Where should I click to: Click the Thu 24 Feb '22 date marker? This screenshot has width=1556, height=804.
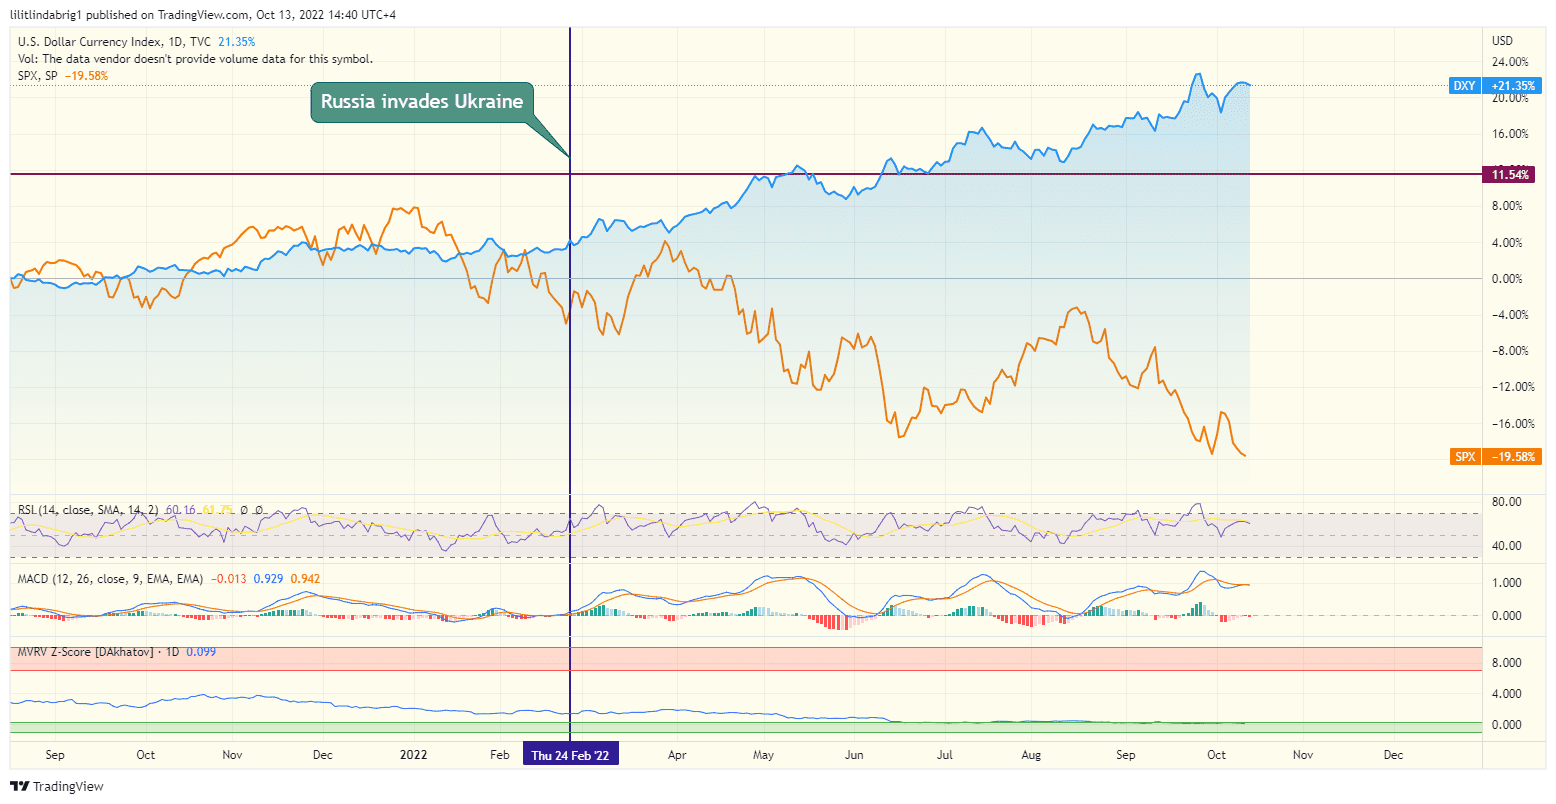(570, 755)
